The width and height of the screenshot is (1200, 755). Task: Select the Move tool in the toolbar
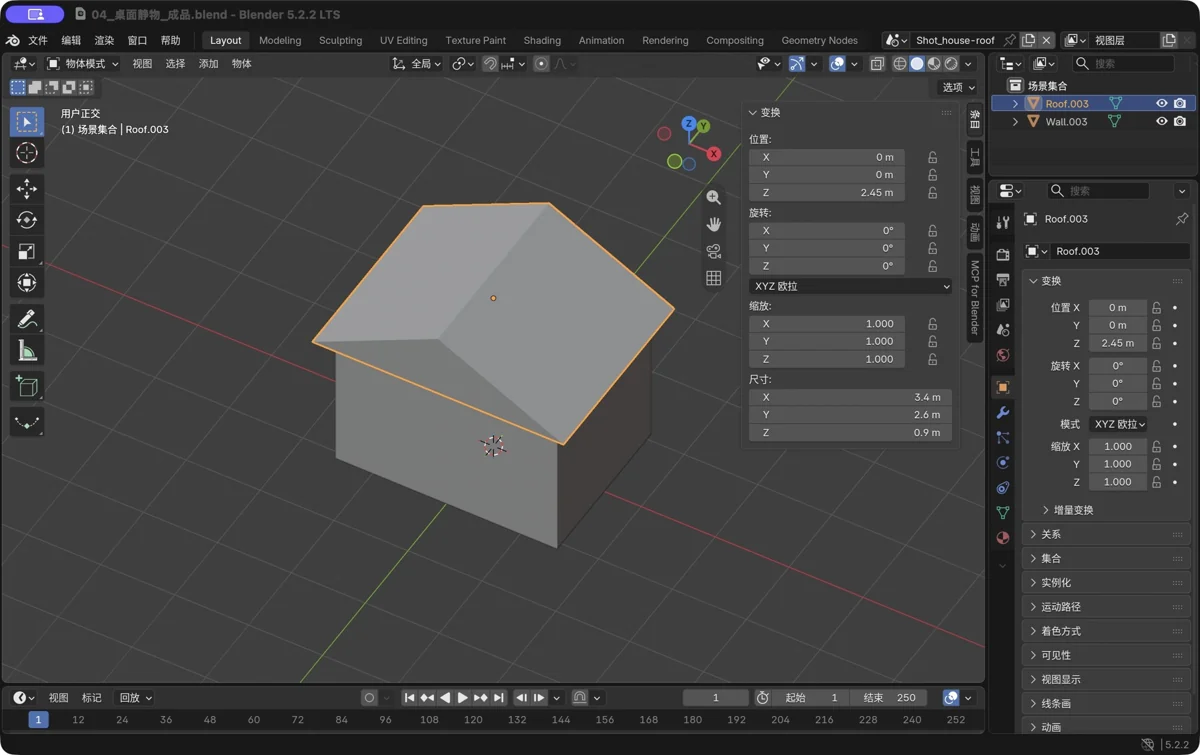click(27, 188)
